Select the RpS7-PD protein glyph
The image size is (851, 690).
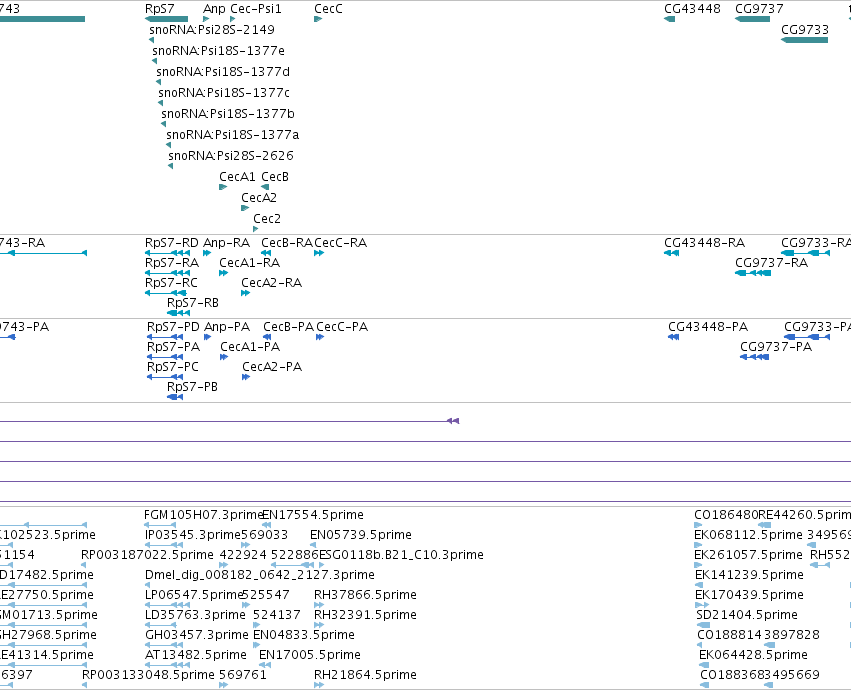coord(165,337)
